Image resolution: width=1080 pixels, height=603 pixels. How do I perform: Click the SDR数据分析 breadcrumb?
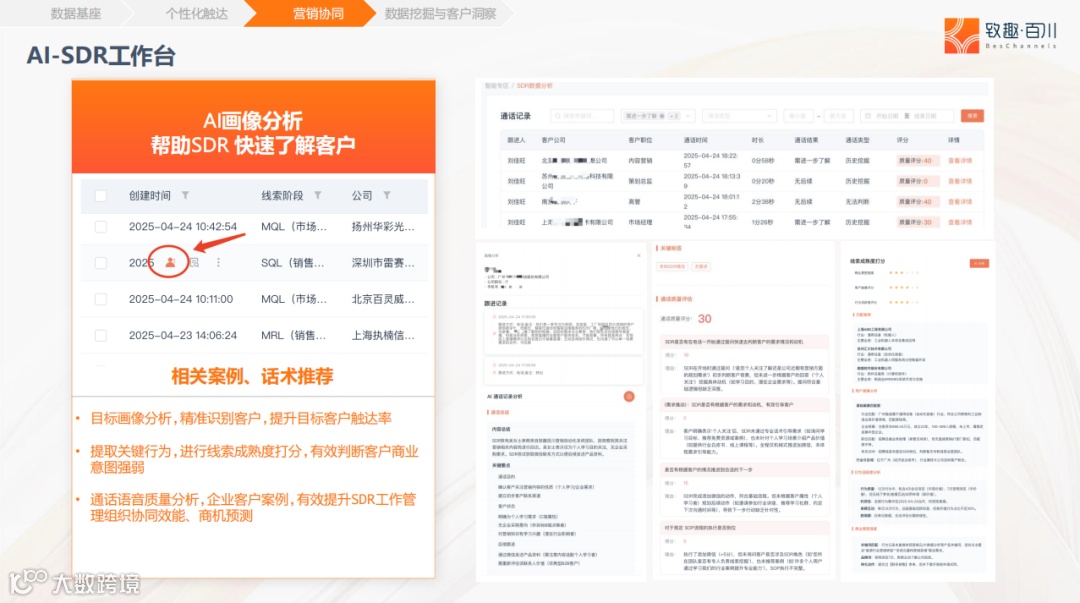534,86
